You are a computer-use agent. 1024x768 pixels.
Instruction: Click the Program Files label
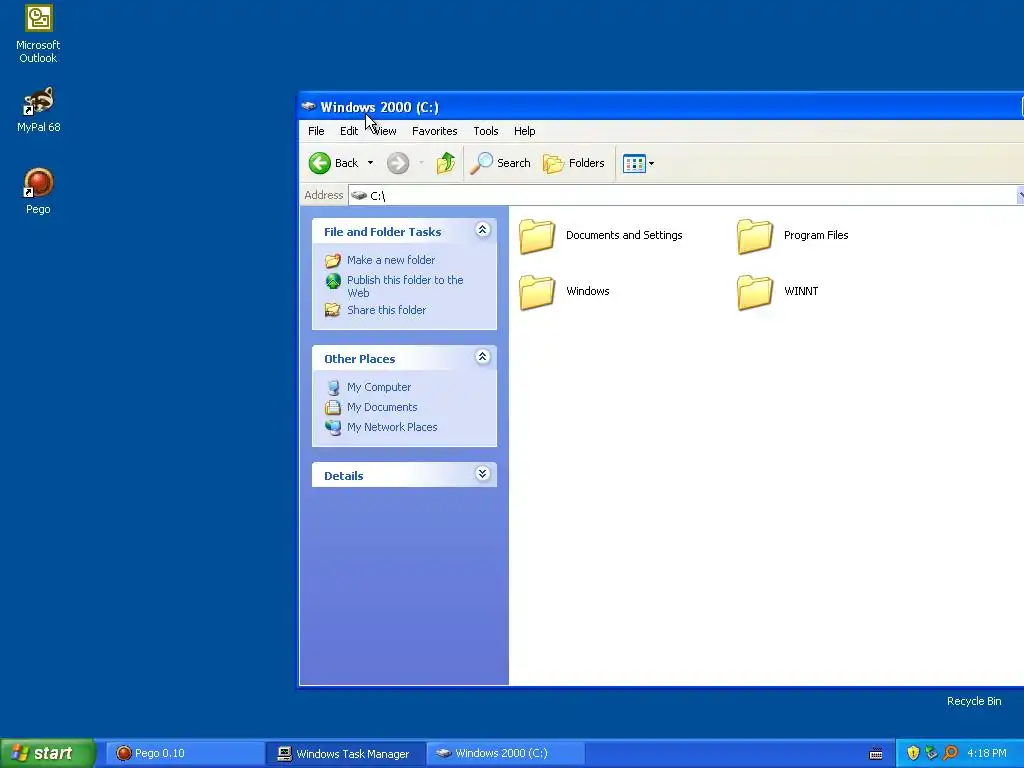[x=816, y=235]
